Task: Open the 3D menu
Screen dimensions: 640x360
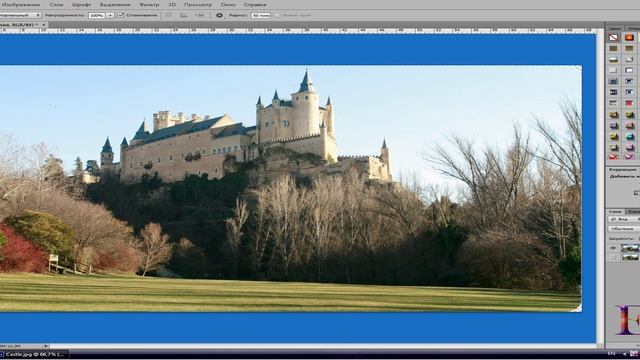Action: (172, 4)
